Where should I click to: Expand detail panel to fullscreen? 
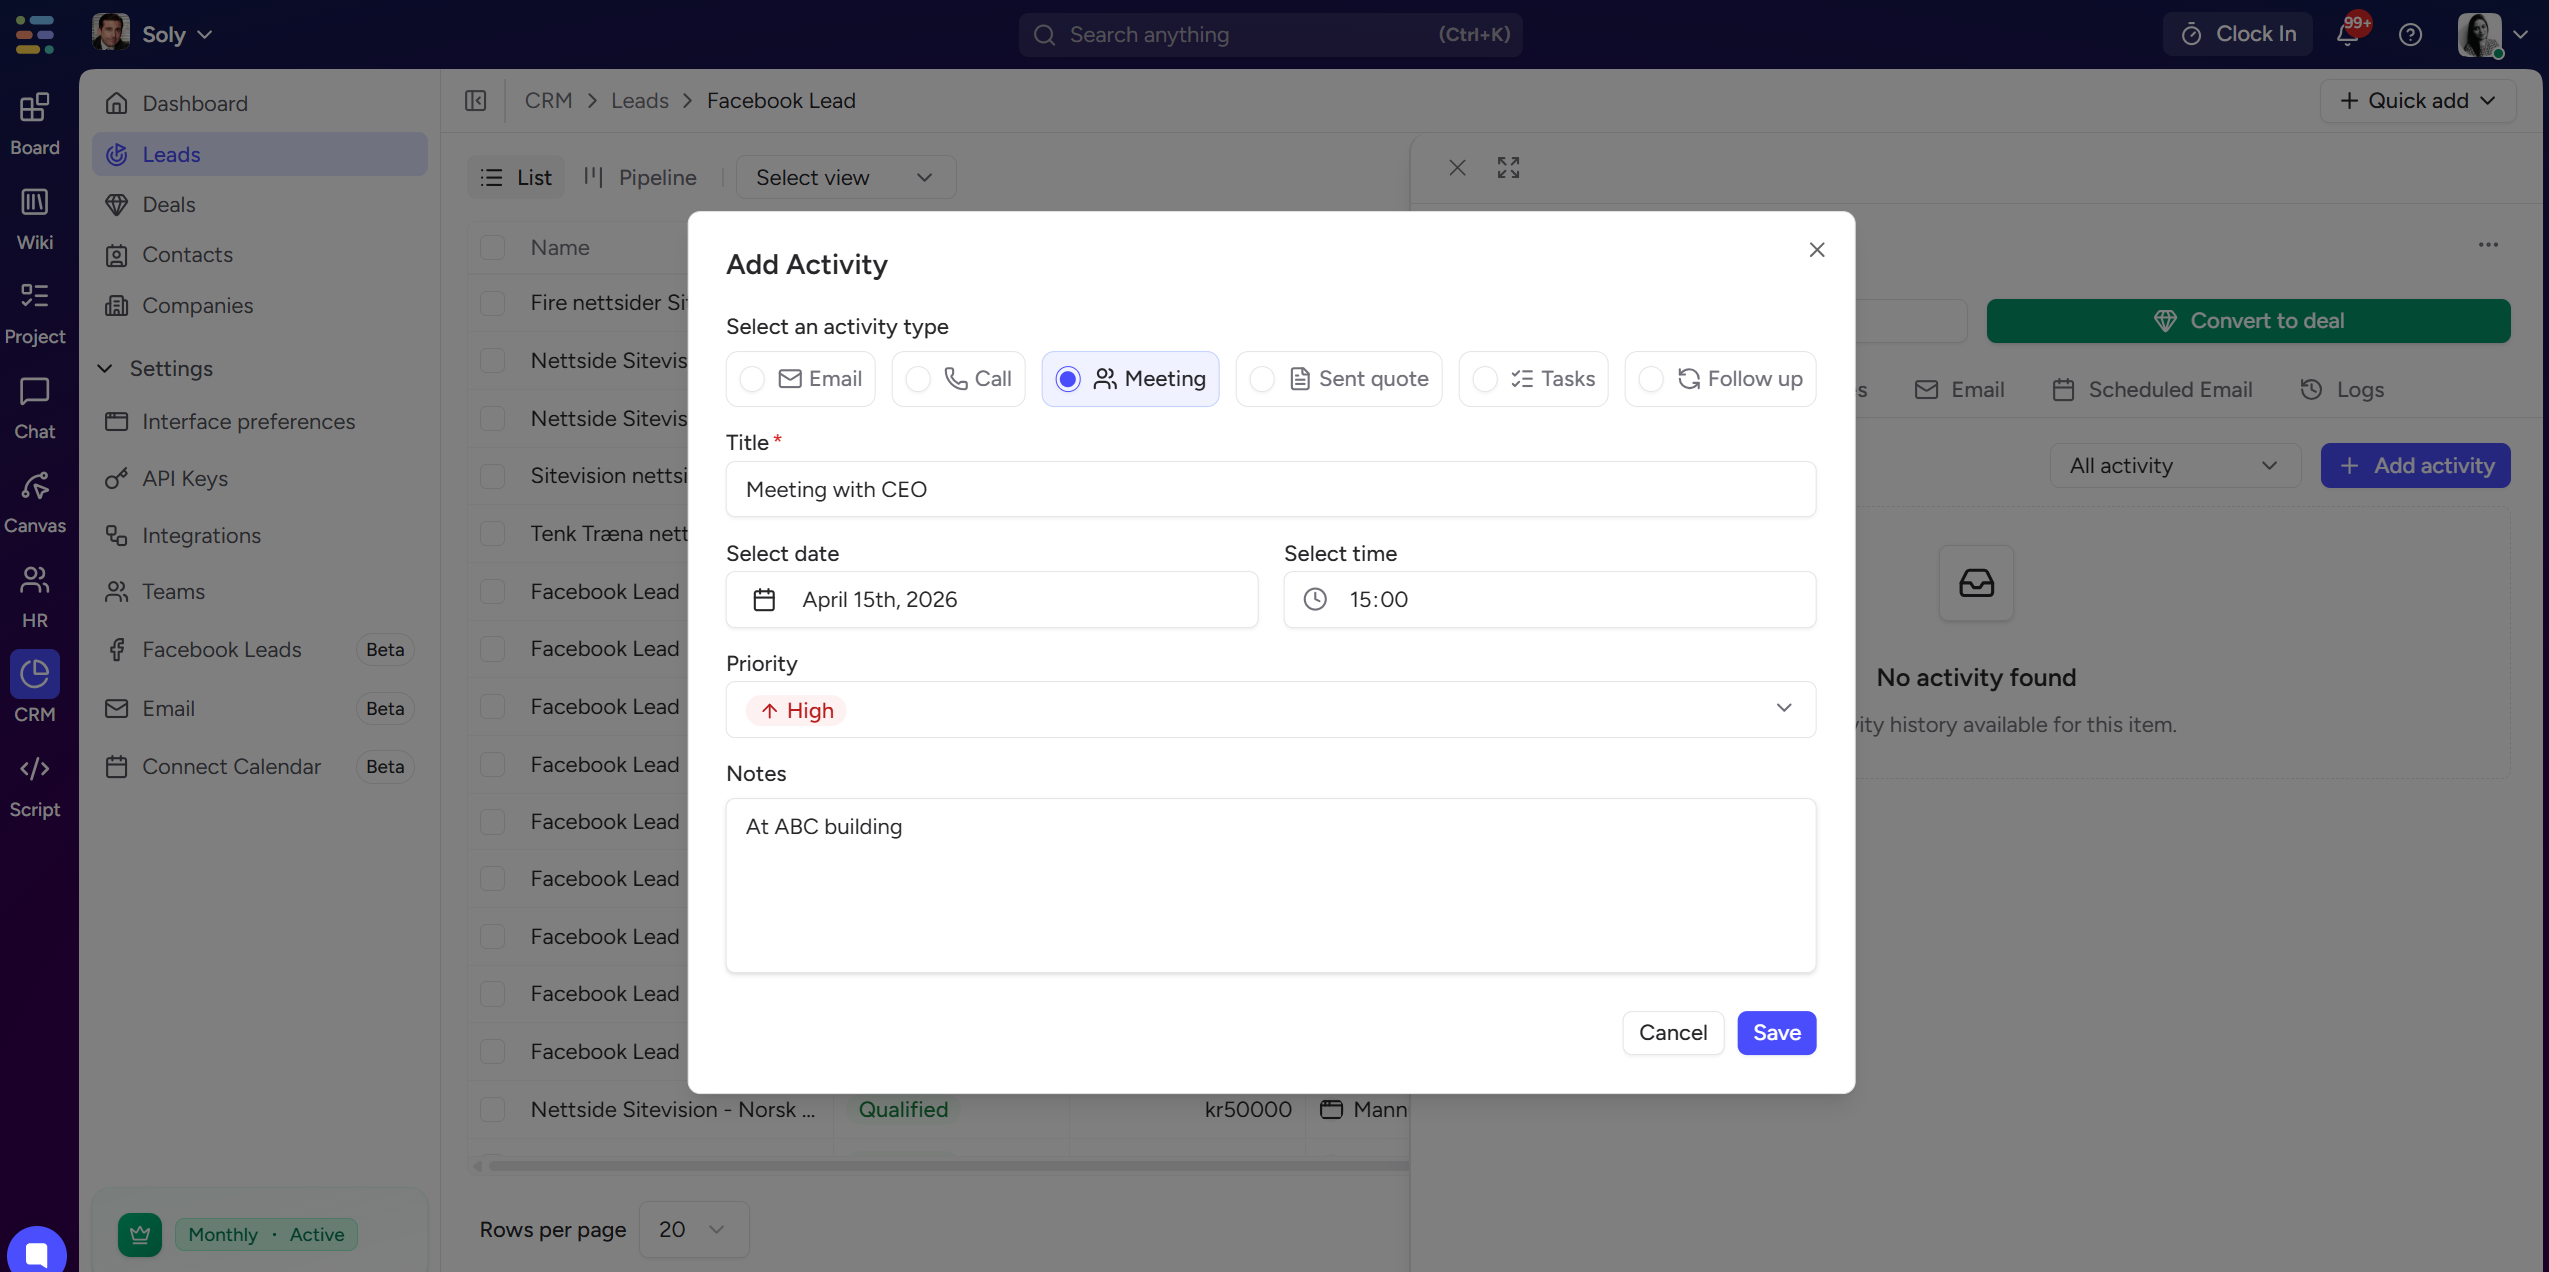[x=1508, y=168]
